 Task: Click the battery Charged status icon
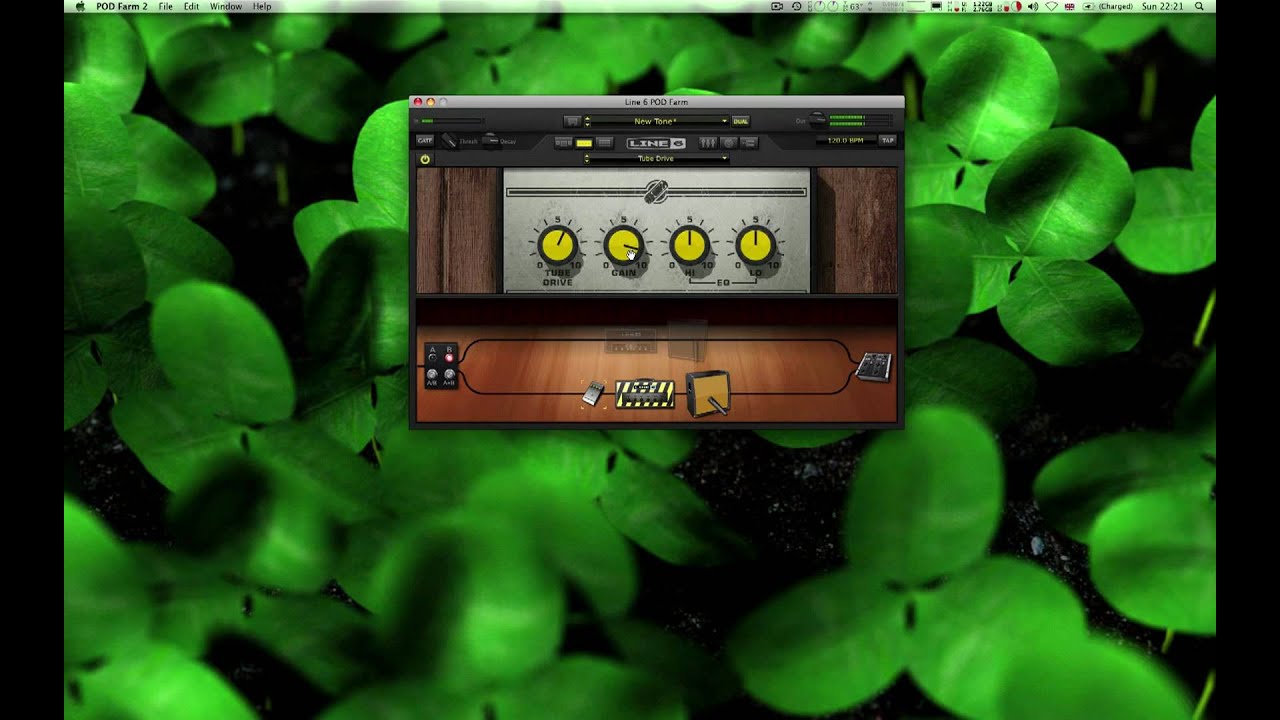[1108, 6]
